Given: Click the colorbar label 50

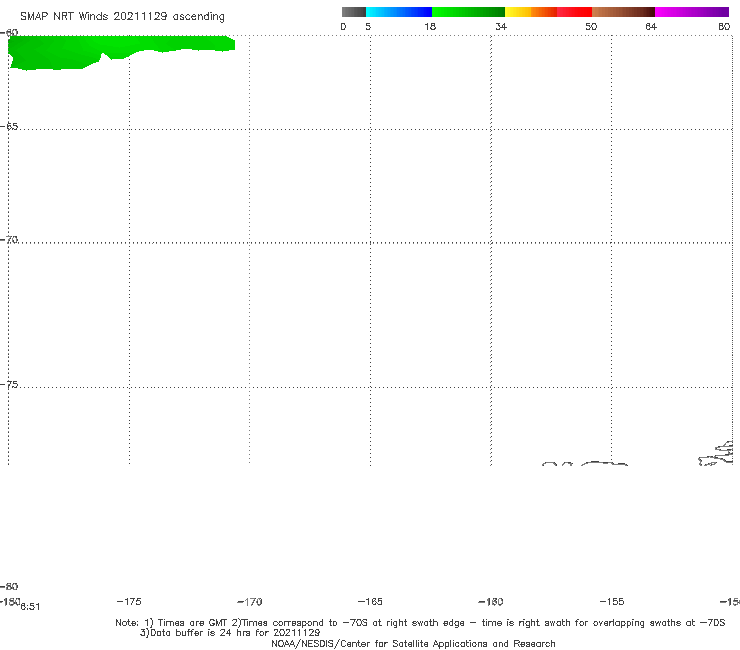Looking at the screenshot, I should 591,26.
